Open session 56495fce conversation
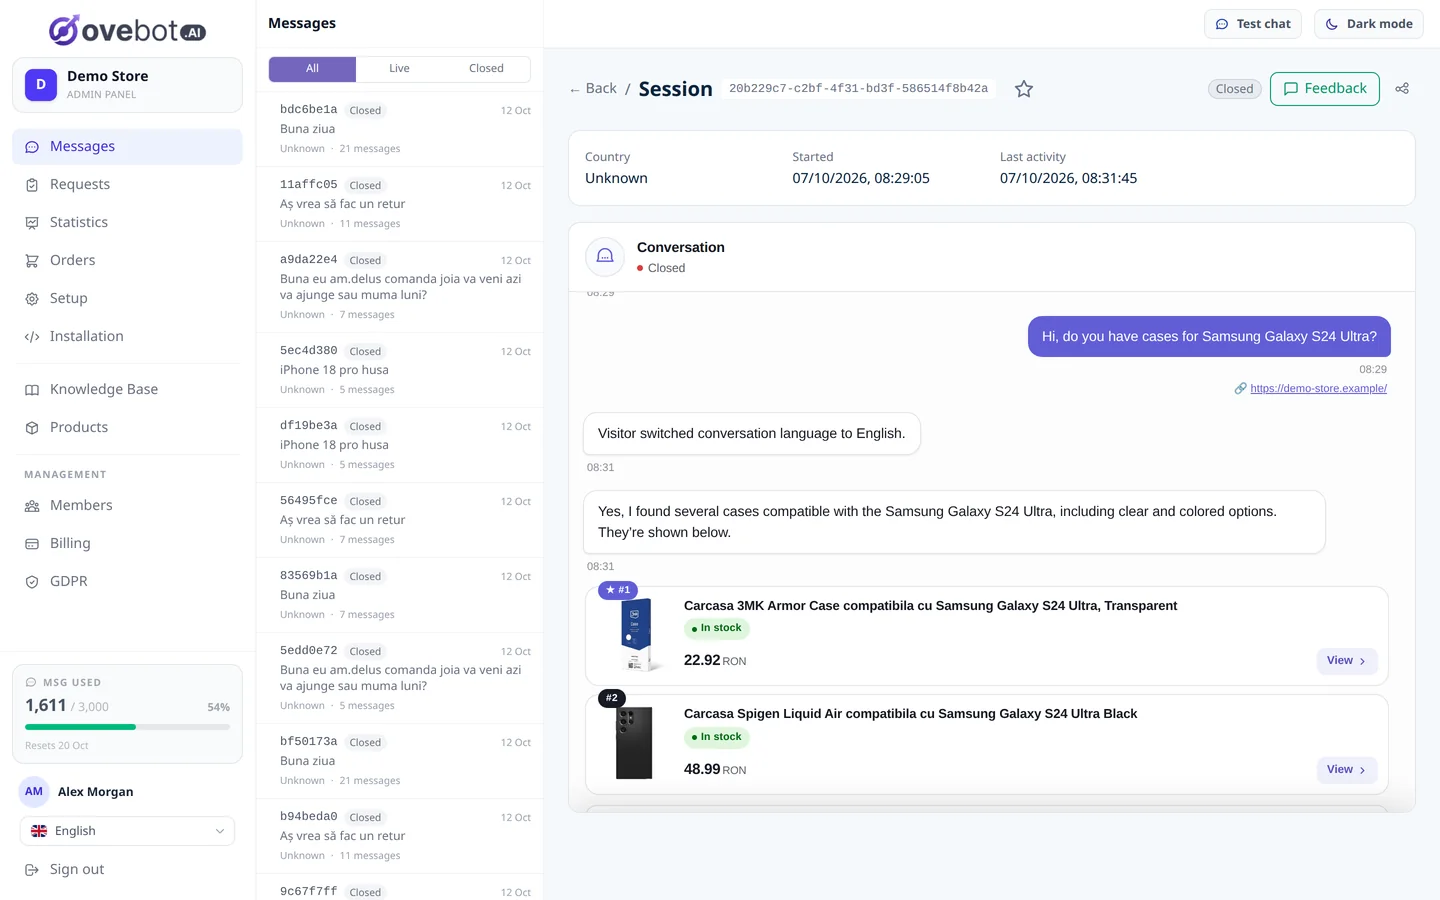This screenshot has height=900, width=1440. pos(400,520)
